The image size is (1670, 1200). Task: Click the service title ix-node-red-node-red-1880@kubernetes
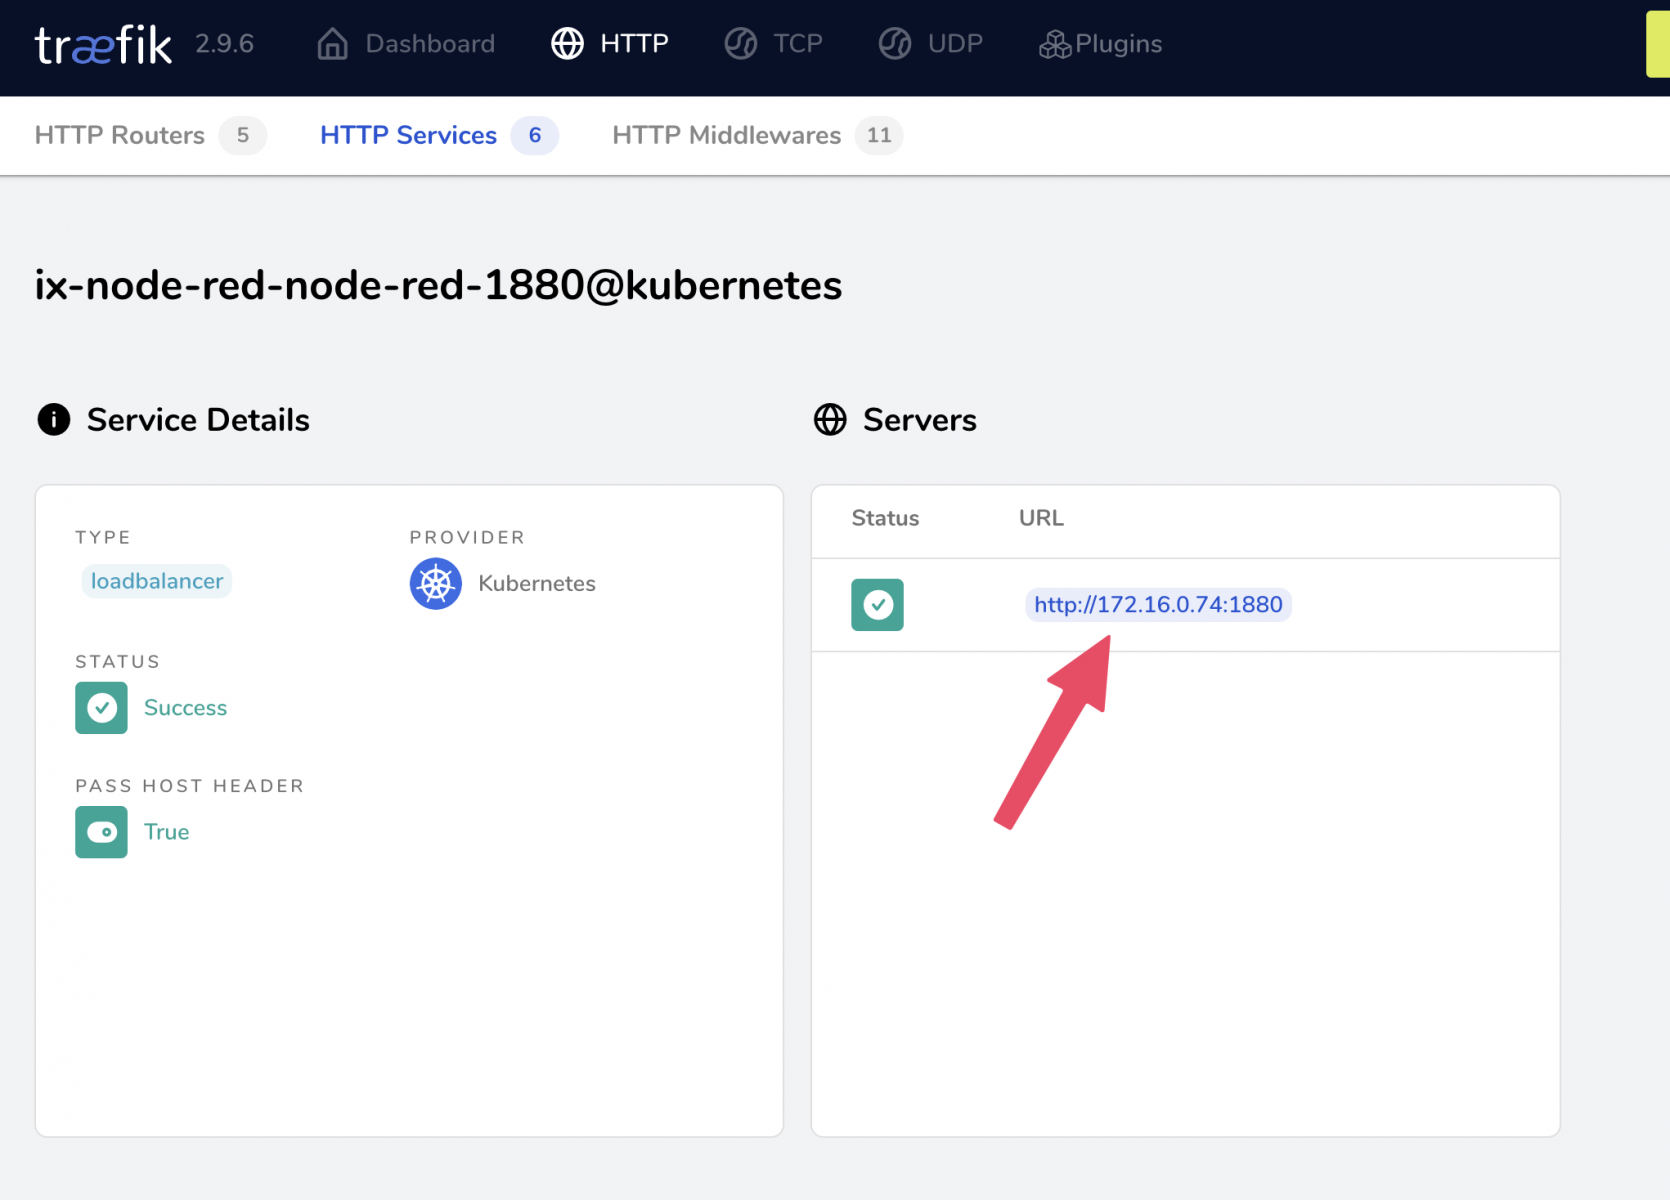tap(438, 285)
